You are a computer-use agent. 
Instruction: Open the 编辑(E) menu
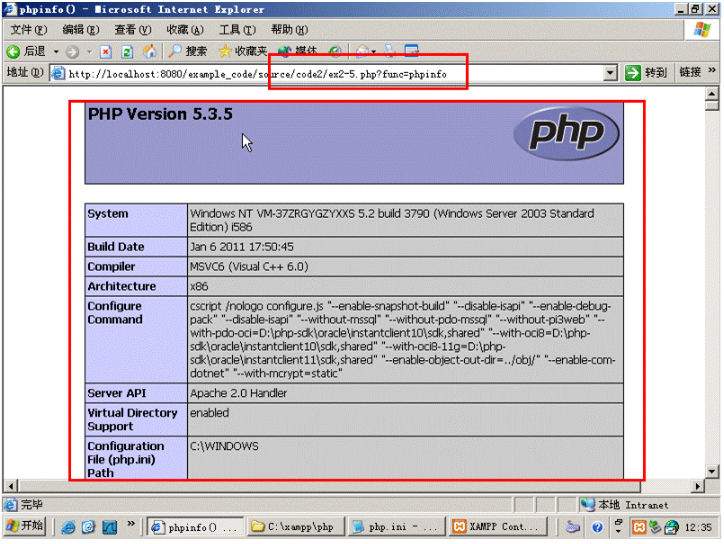(x=81, y=30)
